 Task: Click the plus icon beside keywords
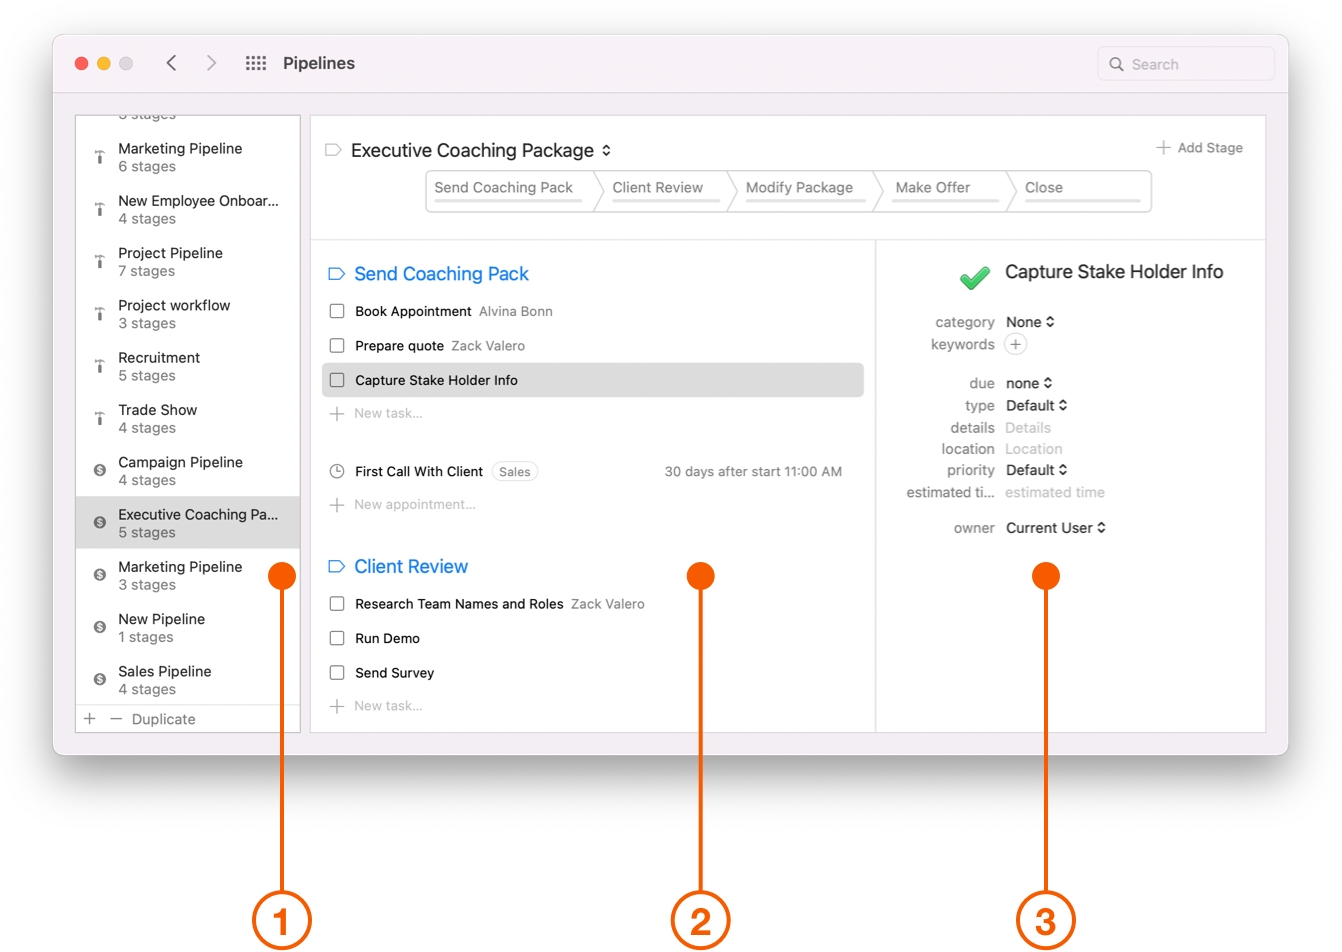(1015, 344)
